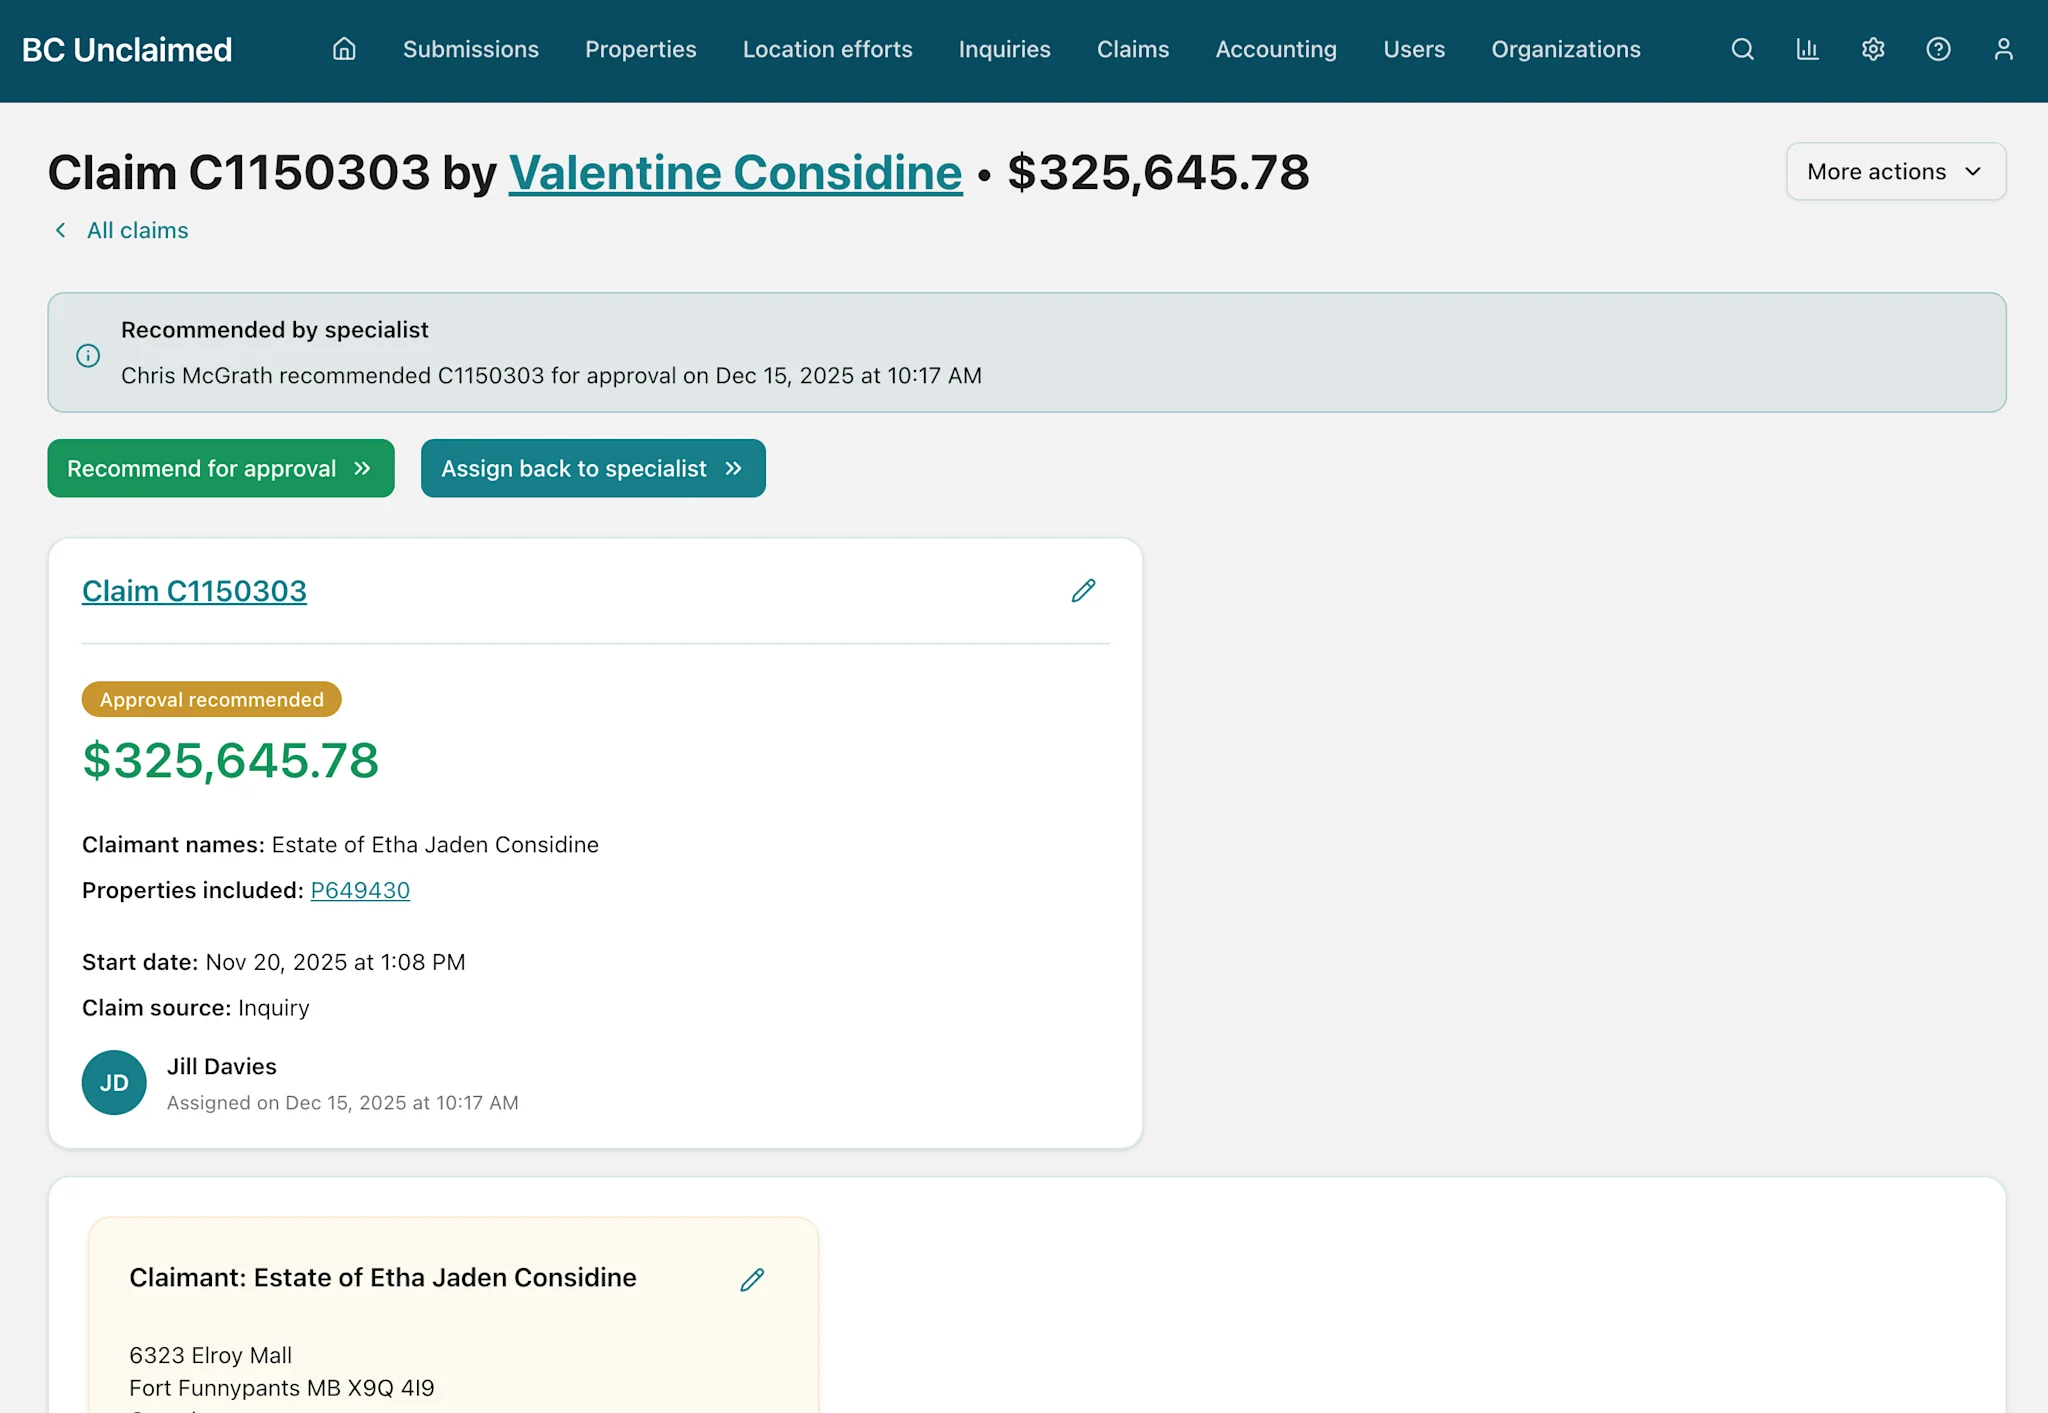Screen dimensions: 2048x1413
Task: Click the info icon in recommendation banner
Action: pyautogui.click(x=88, y=355)
